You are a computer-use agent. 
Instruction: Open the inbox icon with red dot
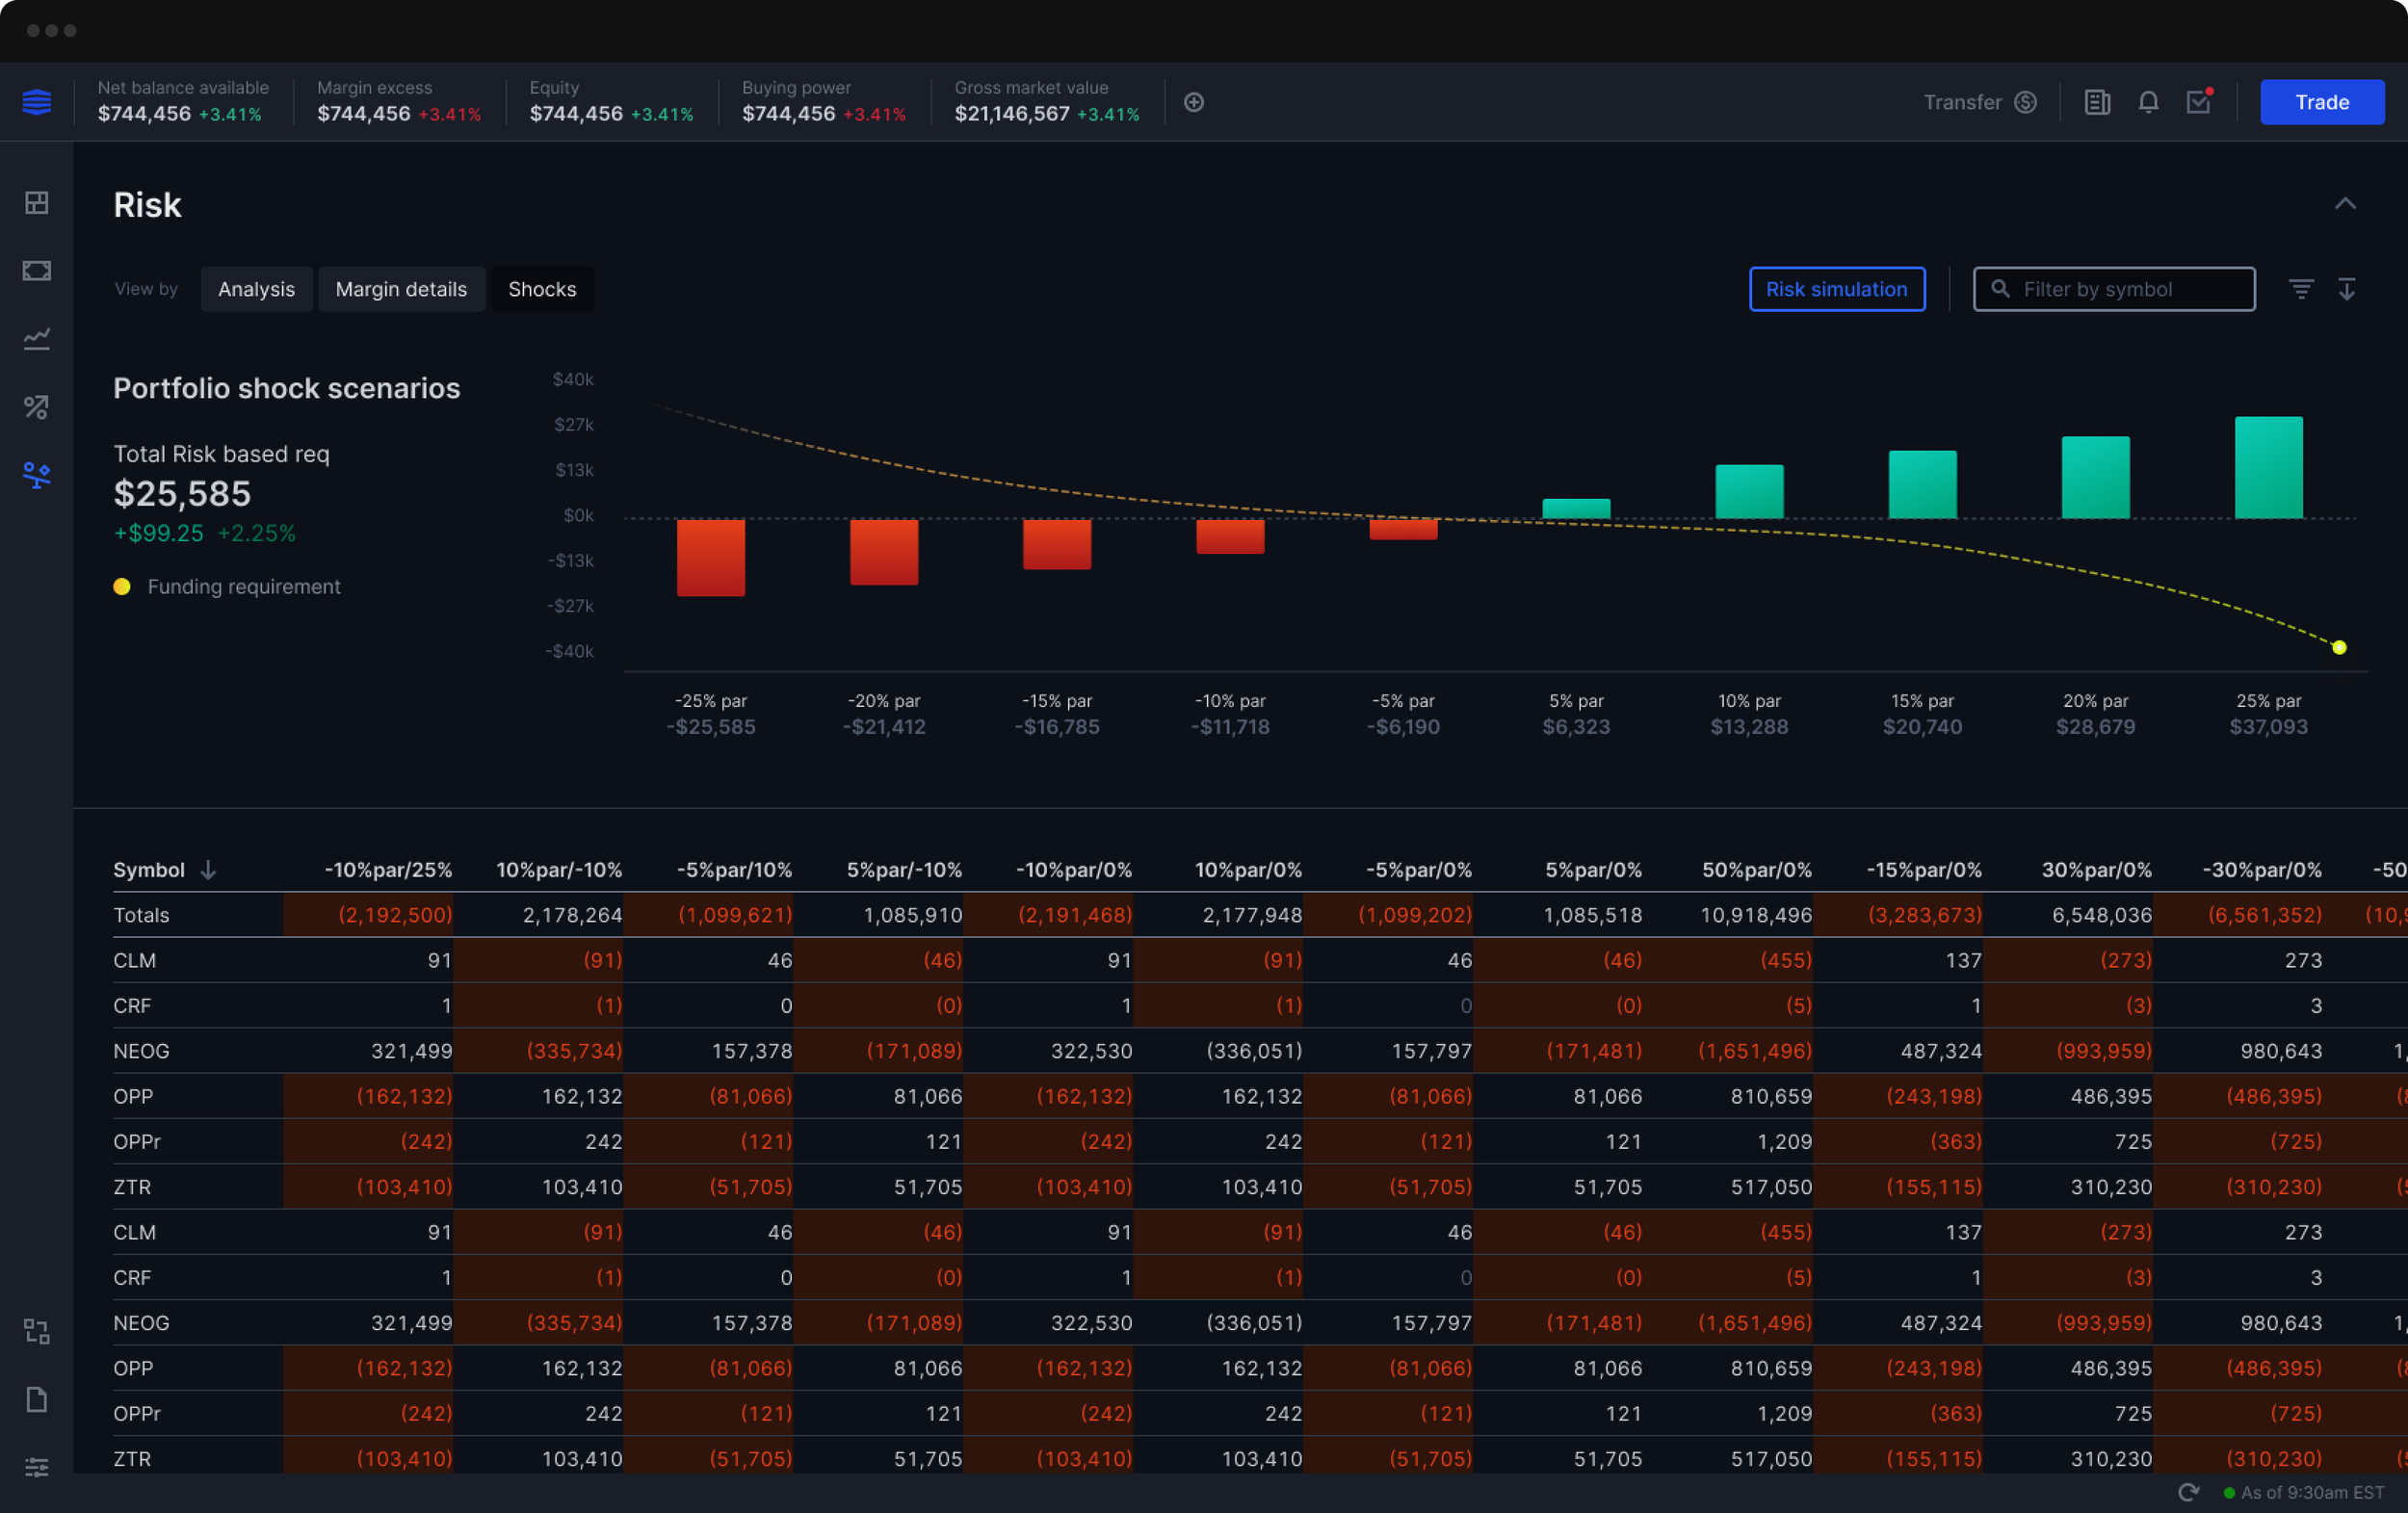click(2199, 102)
